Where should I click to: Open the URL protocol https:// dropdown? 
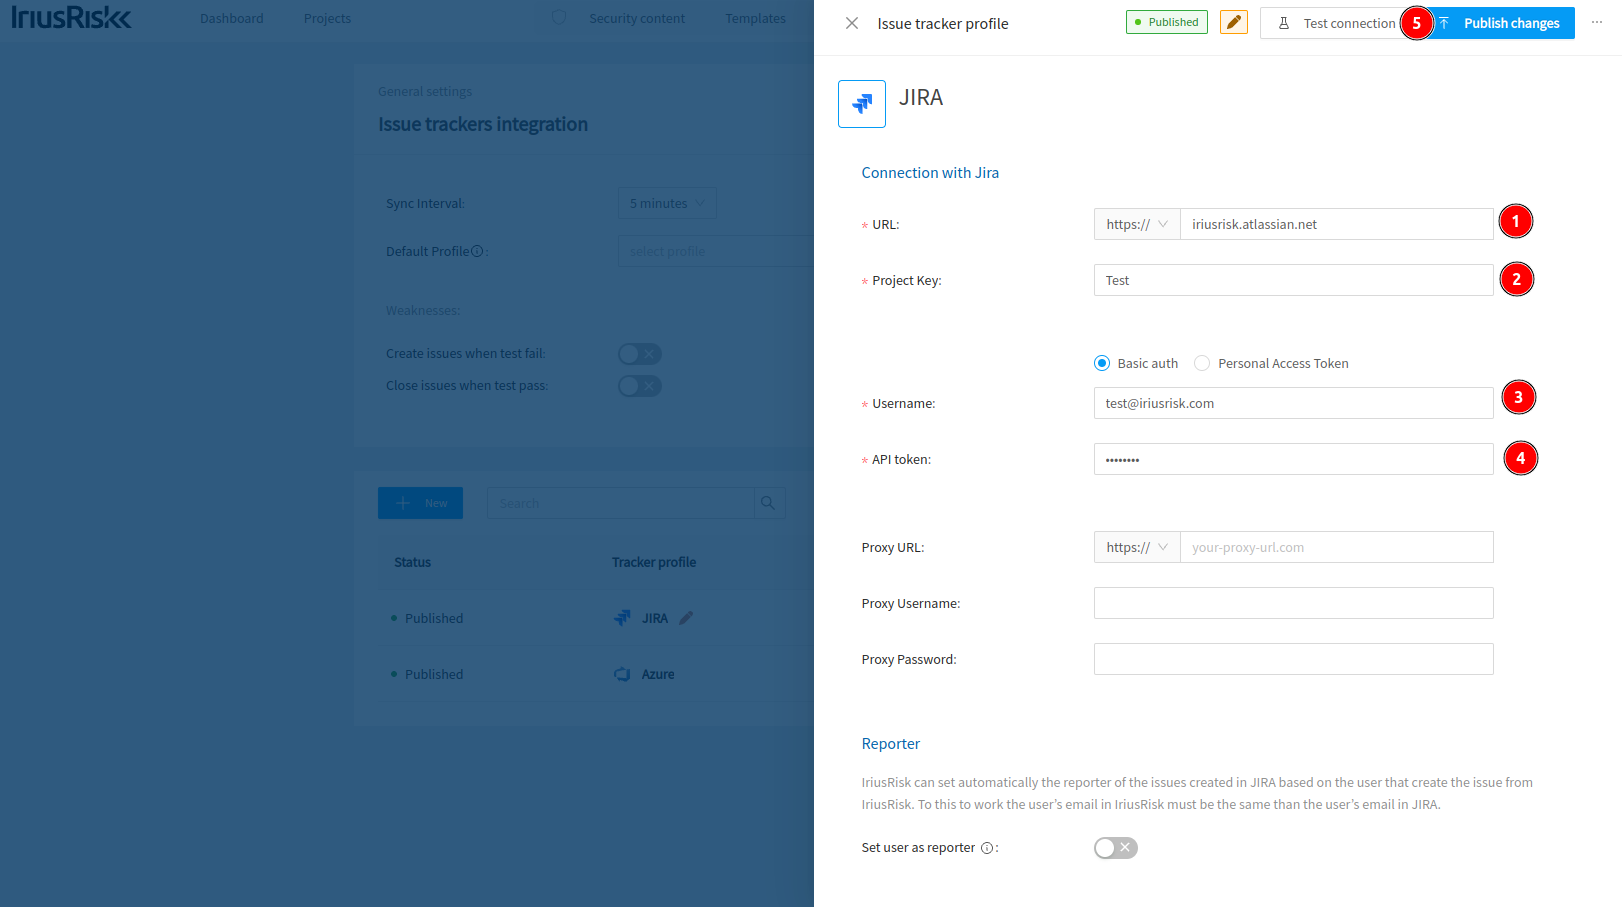point(1137,224)
